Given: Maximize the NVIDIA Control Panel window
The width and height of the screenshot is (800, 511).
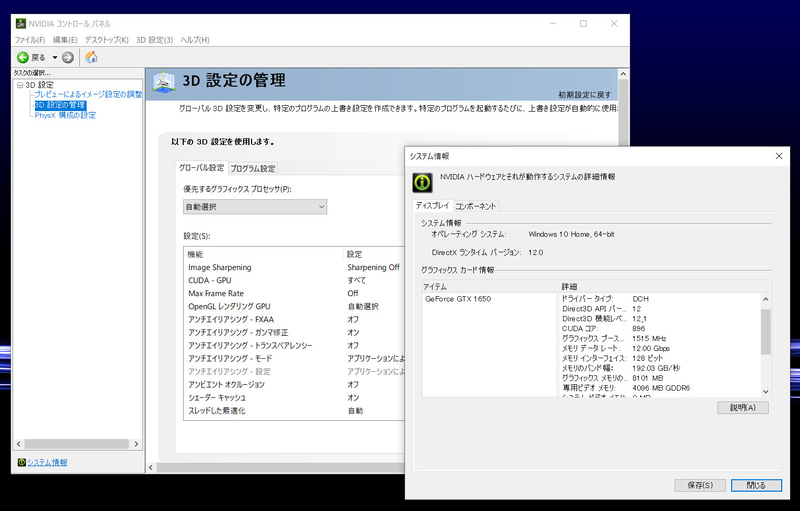Looking at the screenshot, I should pos(584,23).
